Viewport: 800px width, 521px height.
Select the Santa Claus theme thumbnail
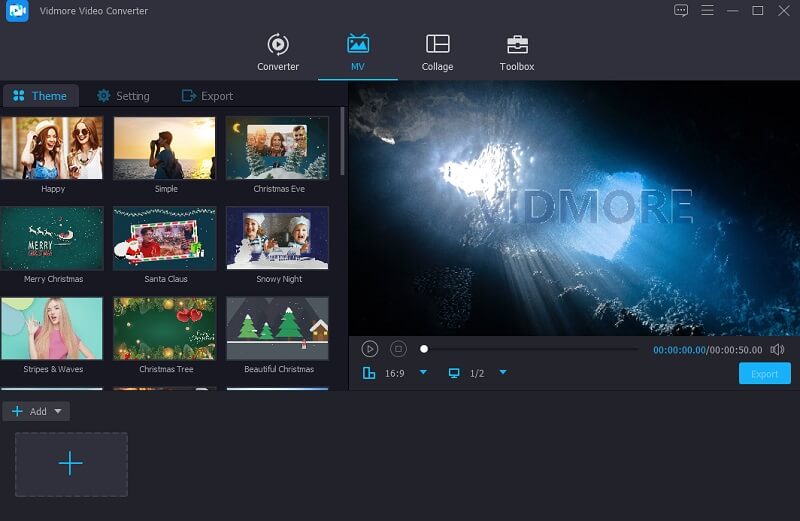164,238
